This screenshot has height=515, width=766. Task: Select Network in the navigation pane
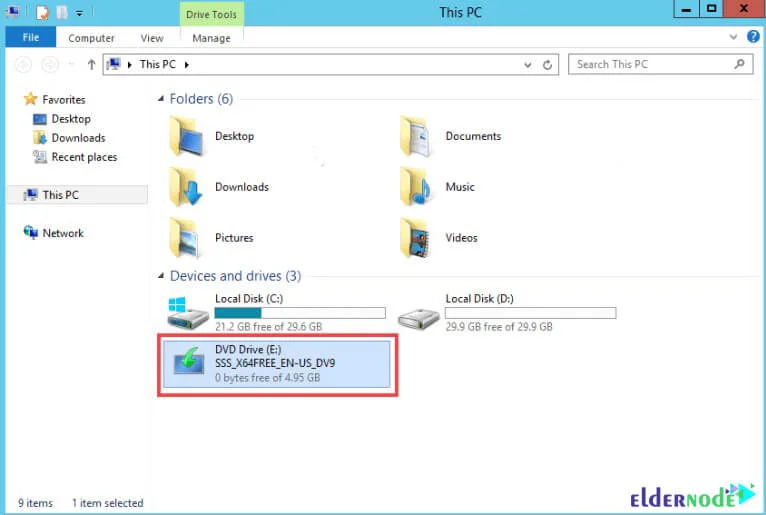point(62,233)
